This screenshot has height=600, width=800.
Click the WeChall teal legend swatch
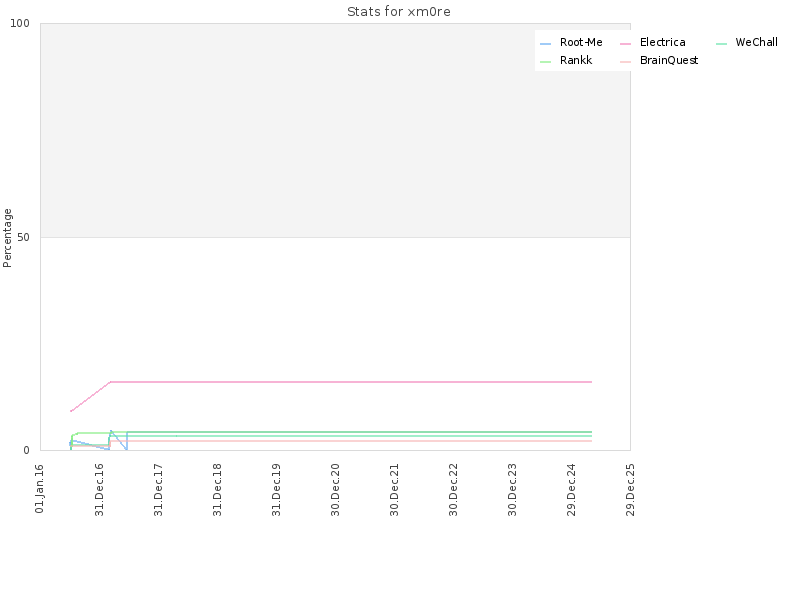click(x=721, y=44)
